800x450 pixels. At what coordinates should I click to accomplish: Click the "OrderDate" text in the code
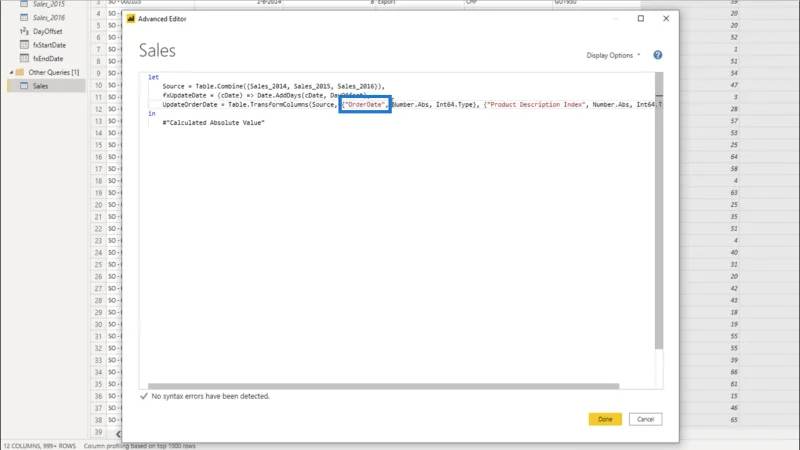pyautogui.click(x=365, y=105)
